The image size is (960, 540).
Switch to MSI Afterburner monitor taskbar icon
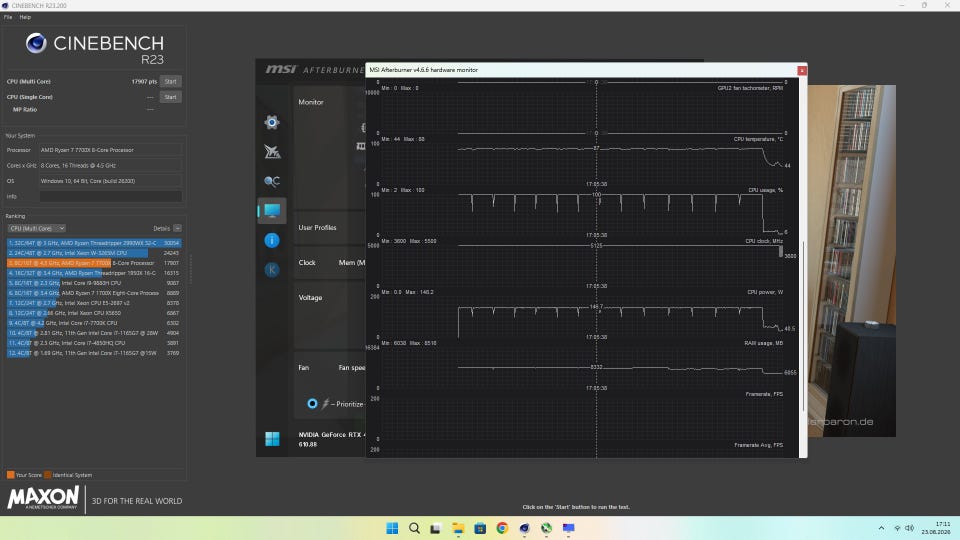tap(568, 528)
